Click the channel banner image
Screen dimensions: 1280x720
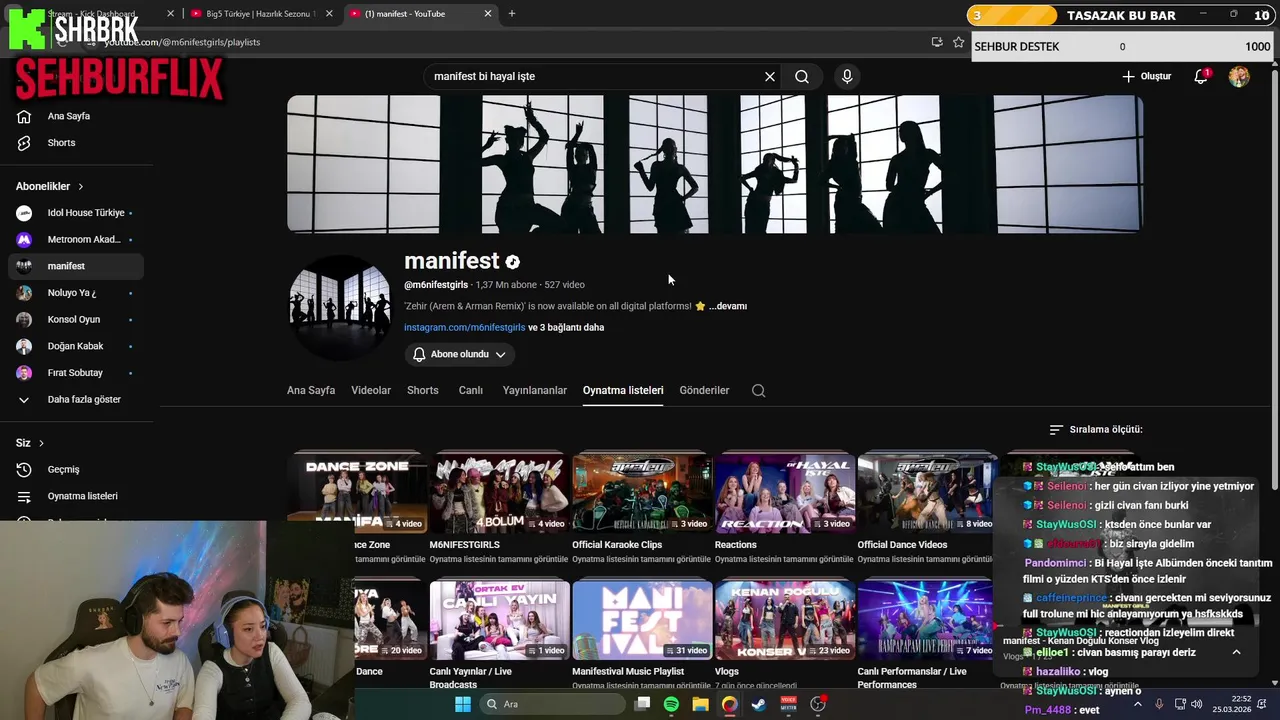[715, 164]
